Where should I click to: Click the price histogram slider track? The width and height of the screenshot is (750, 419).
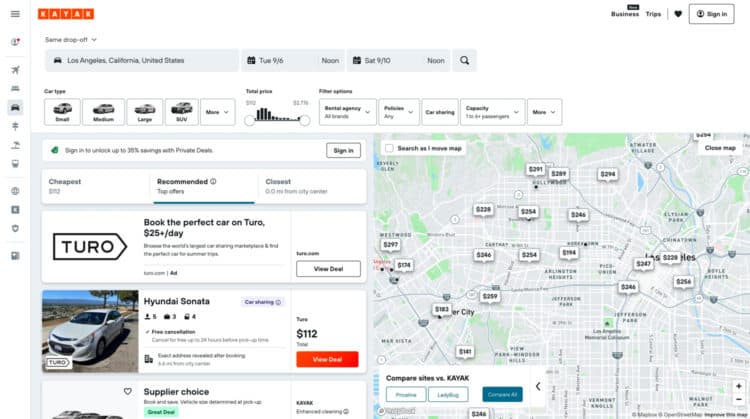coord(277,120)
